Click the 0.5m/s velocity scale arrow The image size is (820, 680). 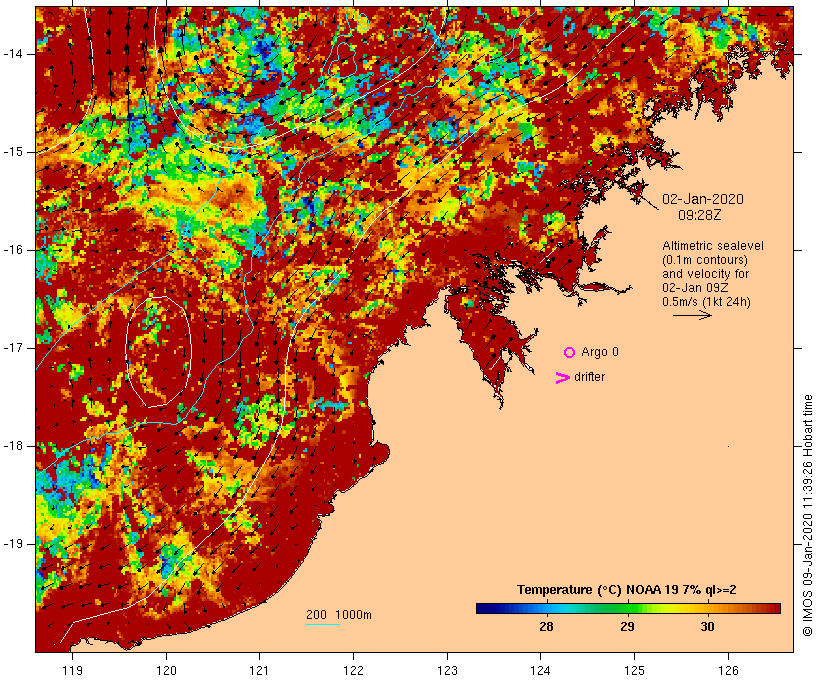(692, 315)
